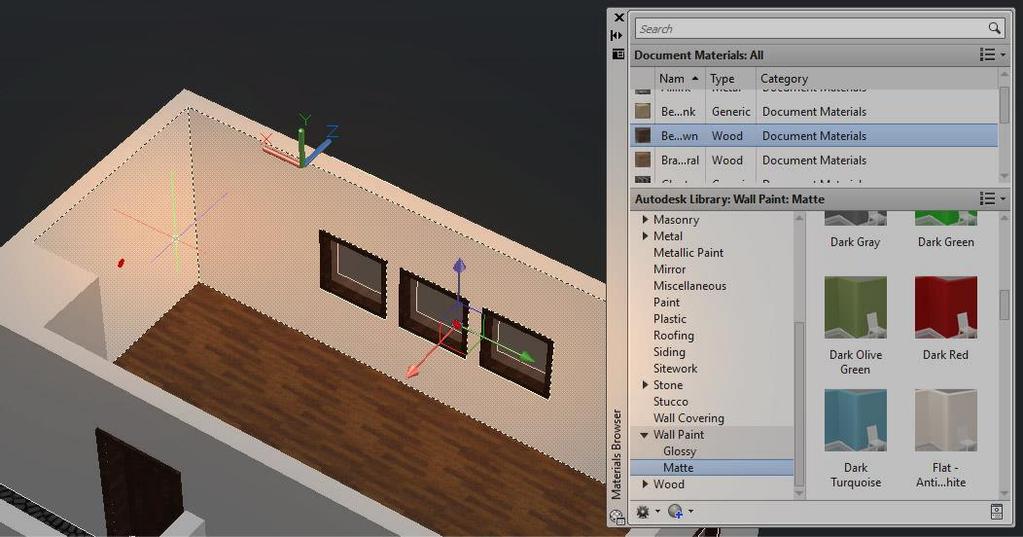Viewport: 1023px width, 537px height.
Task: Select the Be...nk Generic material row
Action: pos(814,112)
